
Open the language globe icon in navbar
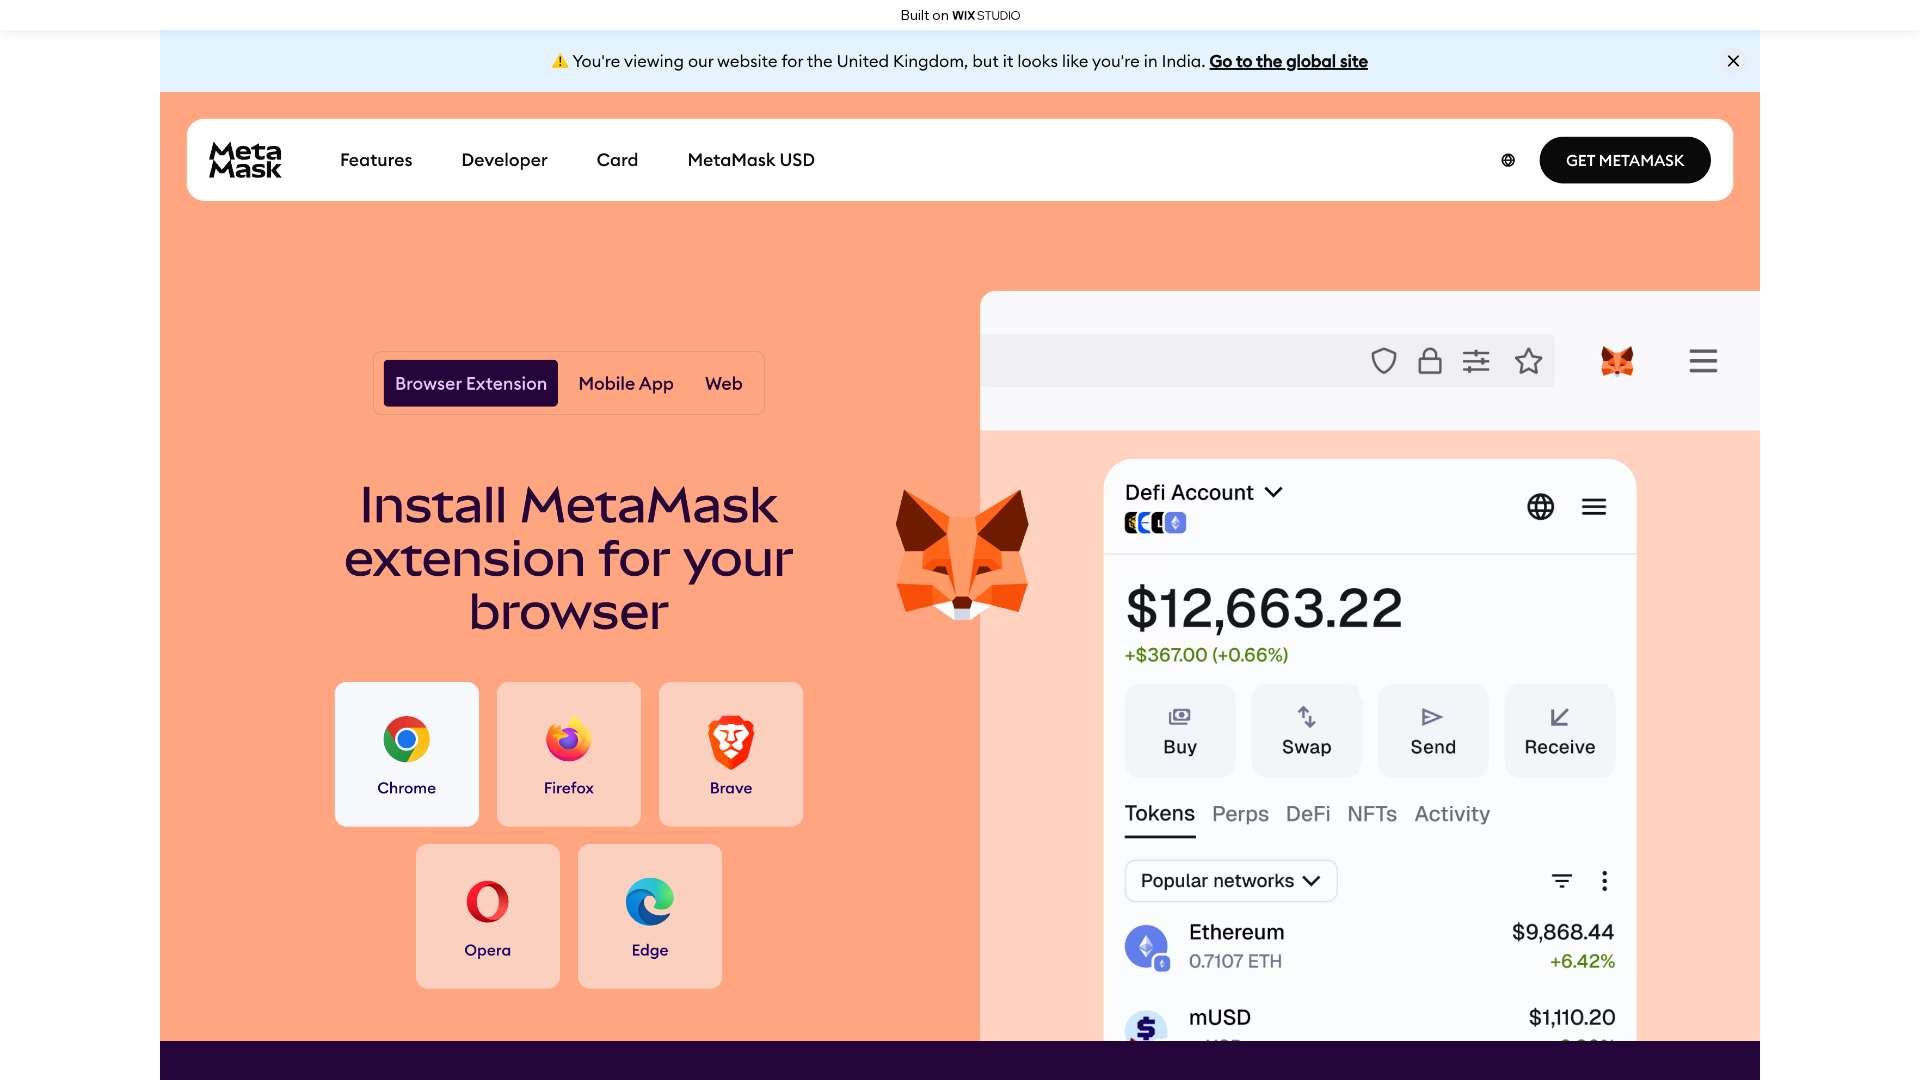click(1508, 160)
